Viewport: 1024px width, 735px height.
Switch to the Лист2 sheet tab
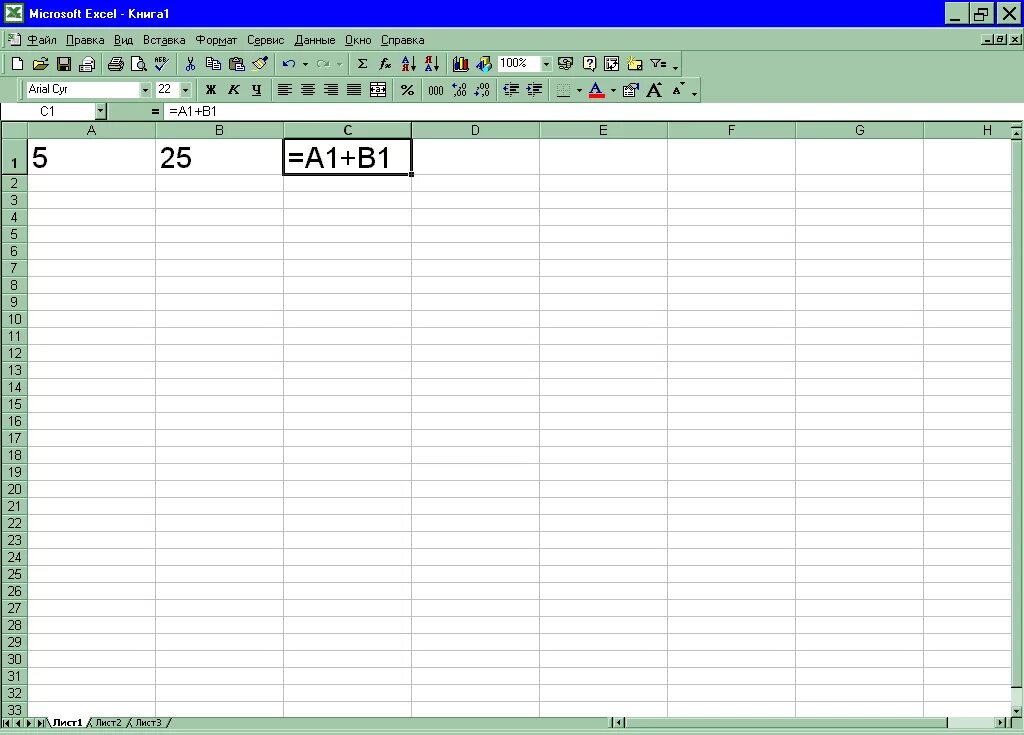[108, 723]
